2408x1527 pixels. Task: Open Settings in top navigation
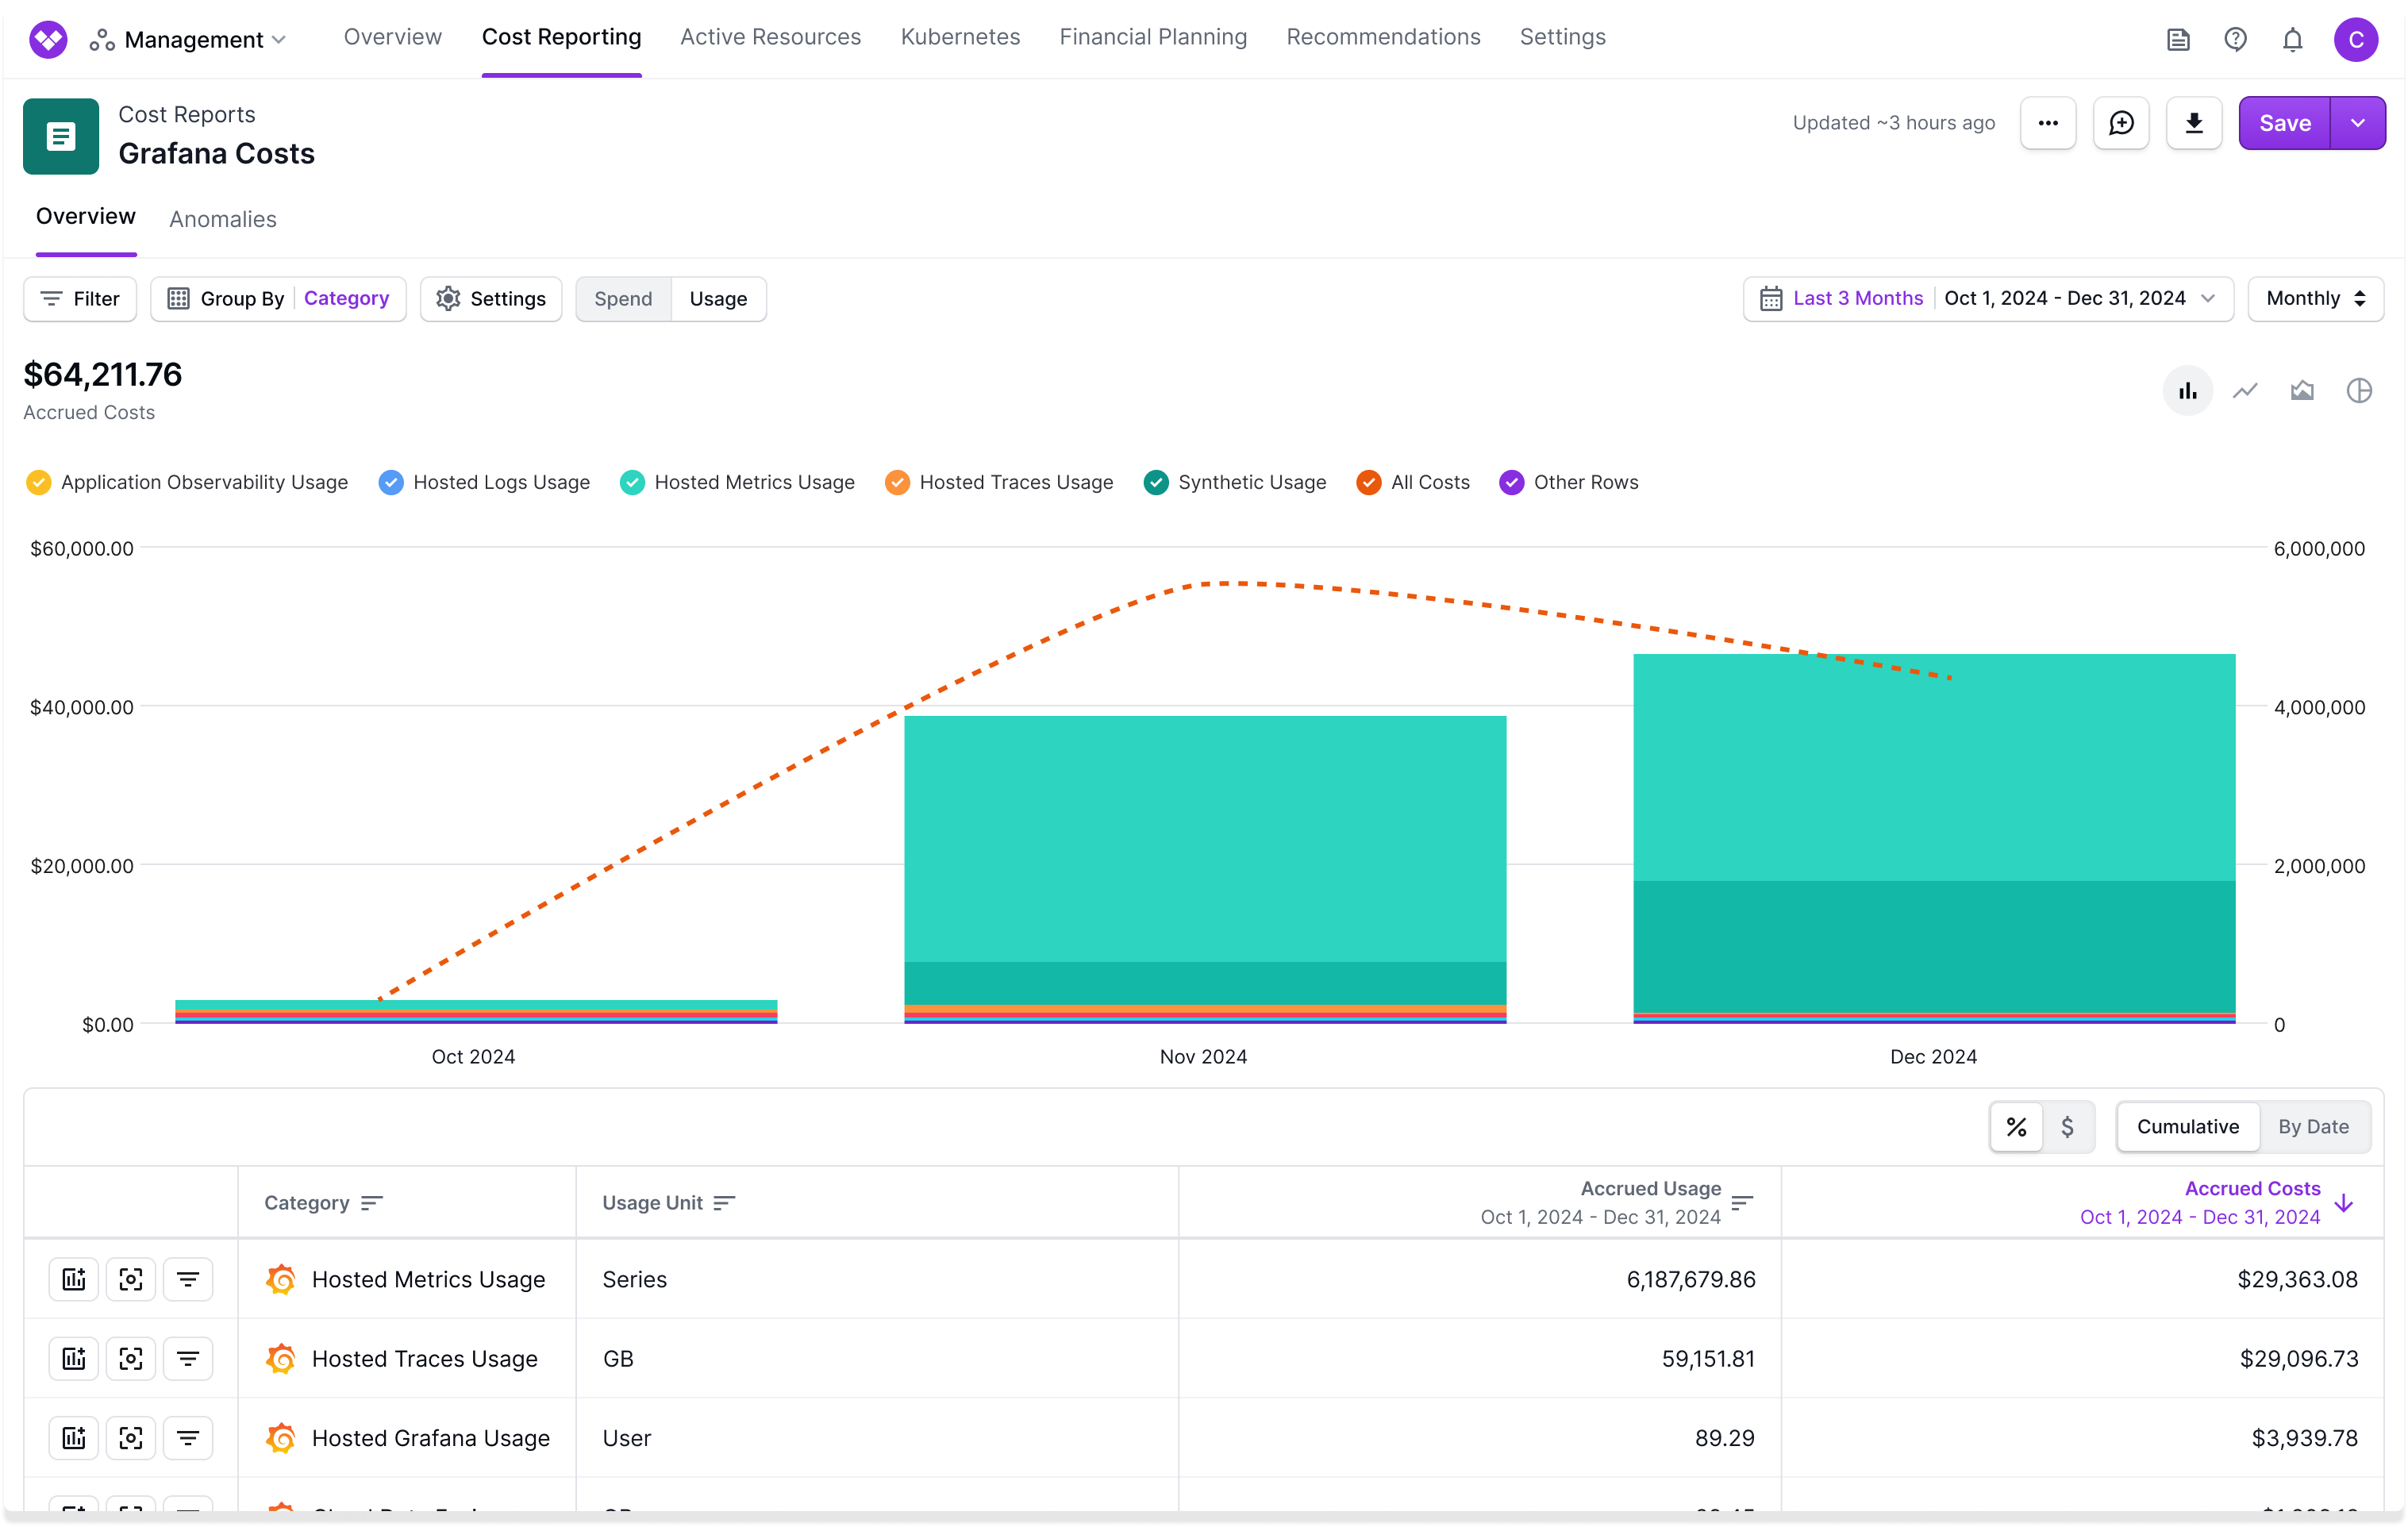[x=1562, y=37]
